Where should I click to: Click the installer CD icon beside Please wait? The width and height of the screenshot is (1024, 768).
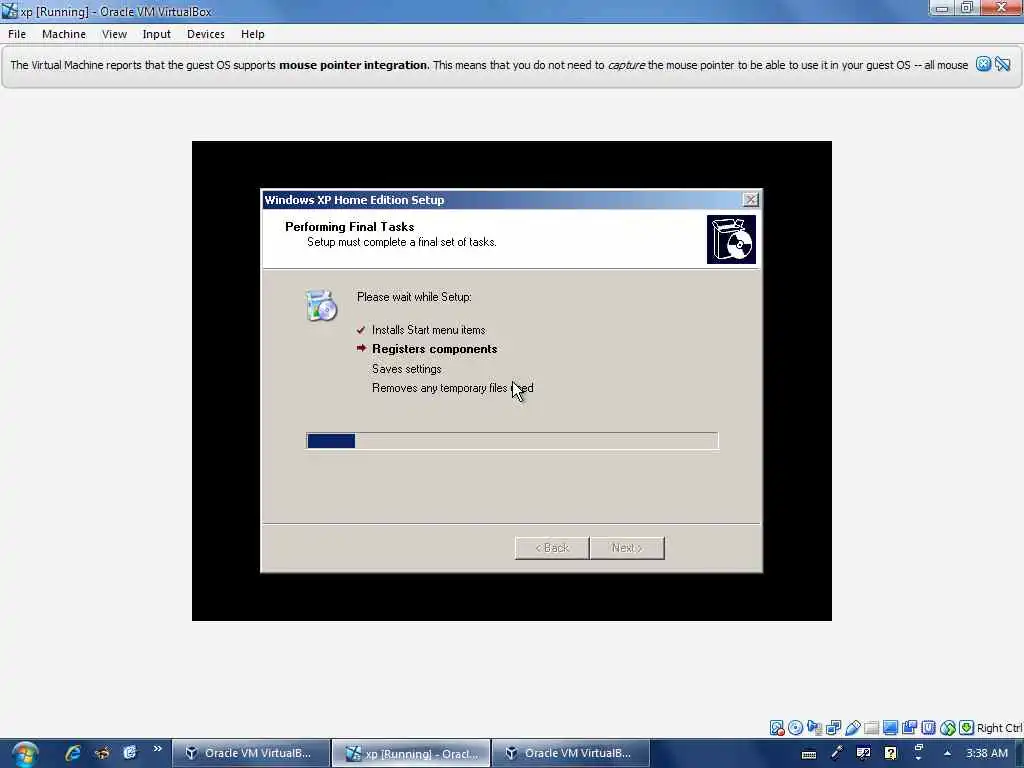click(321, 305)
